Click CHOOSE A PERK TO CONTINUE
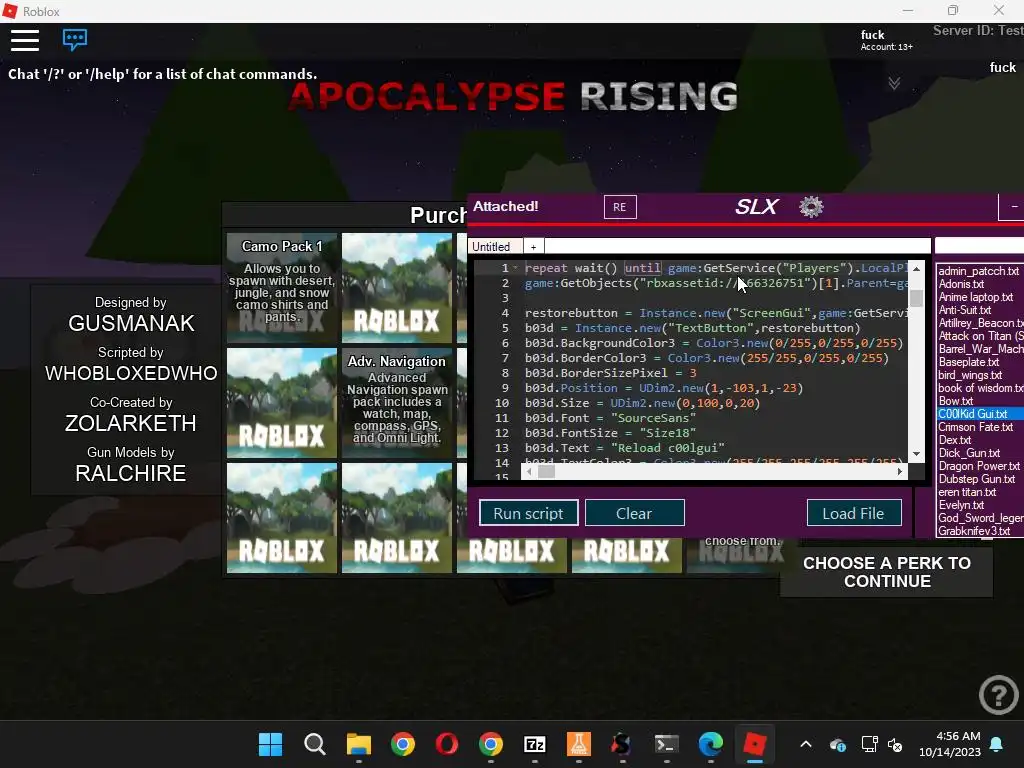The width and height of the screenshot is (1024, 768). 887,572
